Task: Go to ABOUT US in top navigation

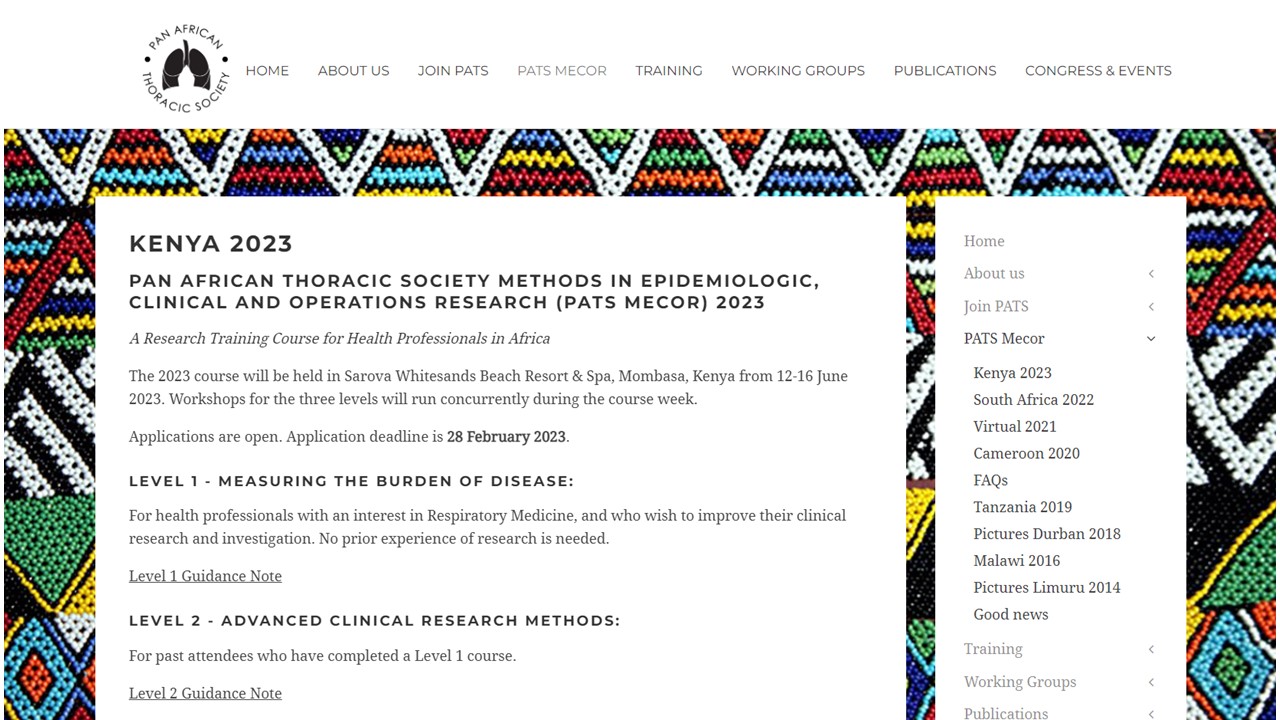Action: [x=353, y=71]
